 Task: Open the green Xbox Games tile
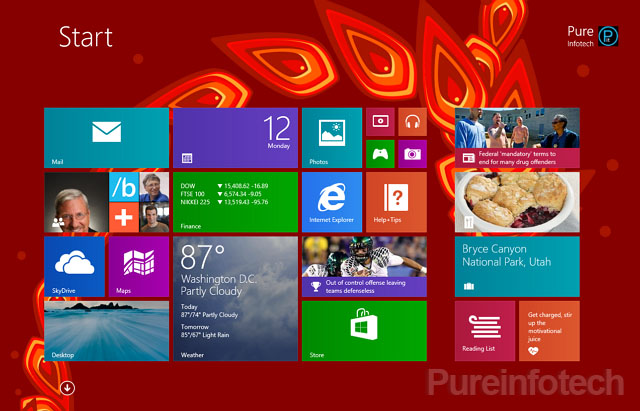click(380, 153)
